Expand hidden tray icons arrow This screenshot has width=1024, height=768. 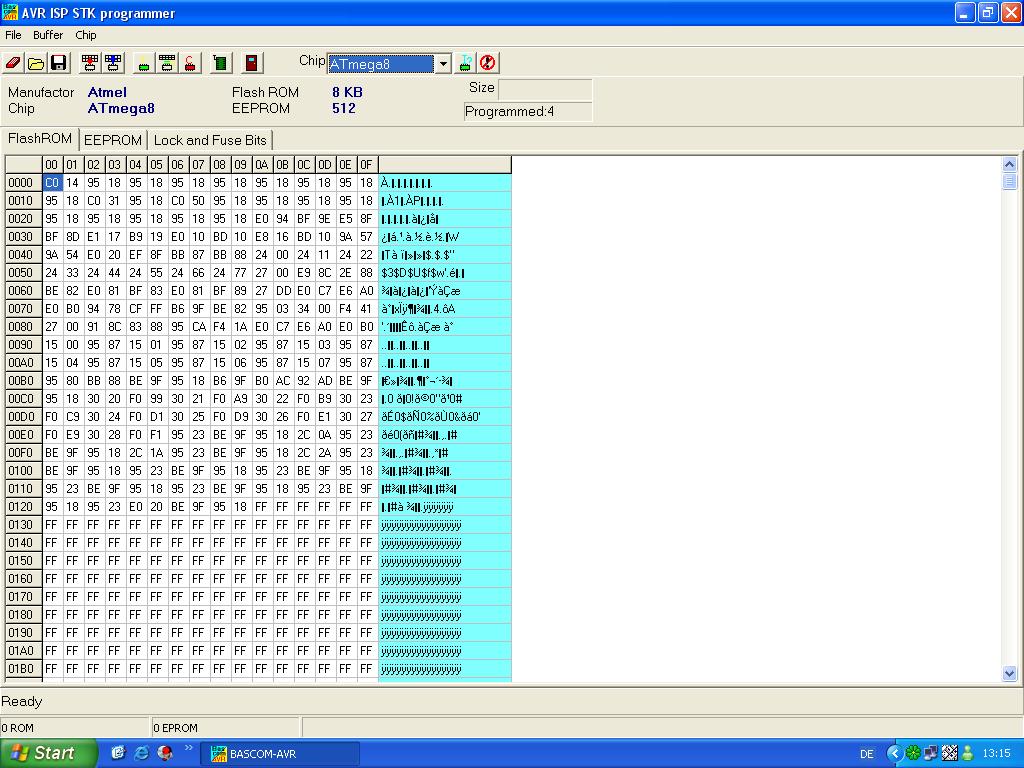(x=895, y=753)
